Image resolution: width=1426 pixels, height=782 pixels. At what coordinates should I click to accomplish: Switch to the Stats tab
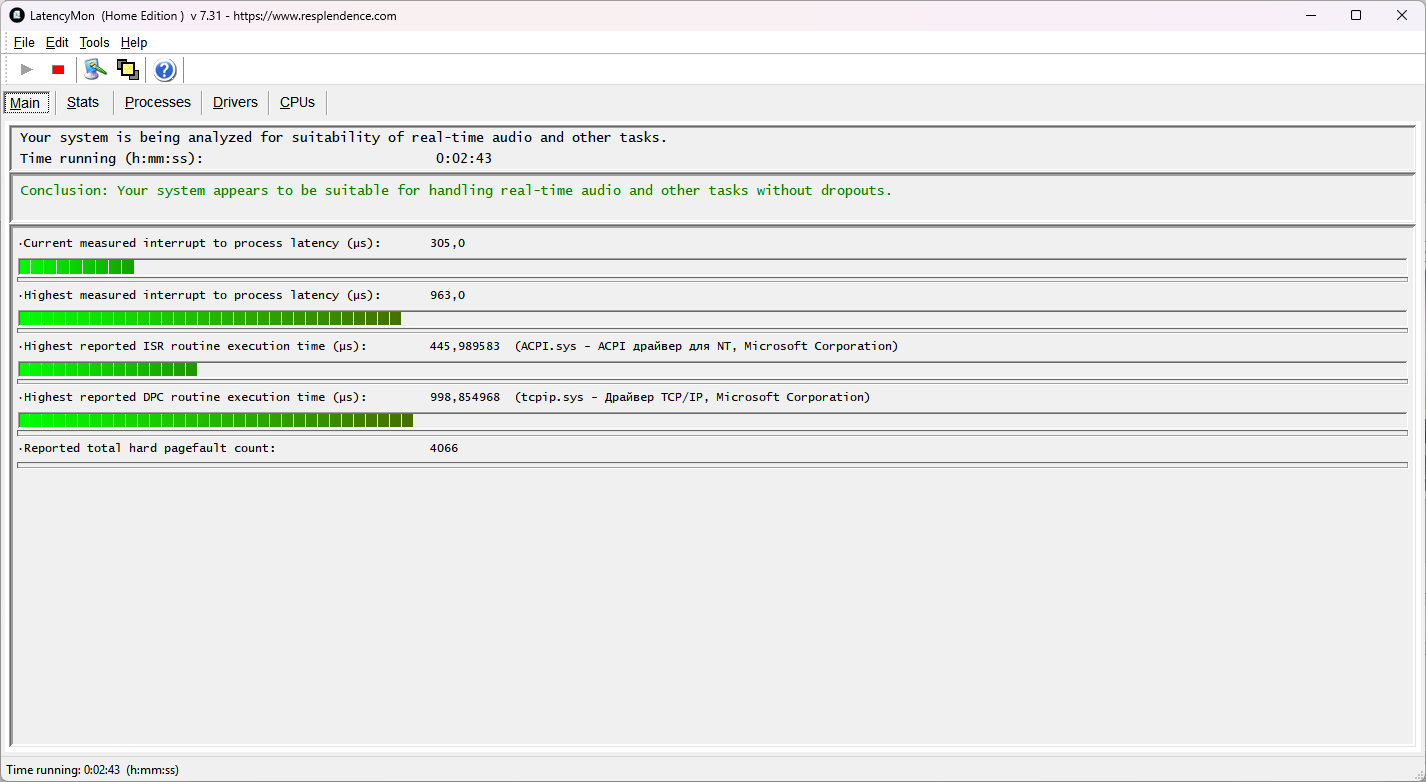[x=83, y=102]
